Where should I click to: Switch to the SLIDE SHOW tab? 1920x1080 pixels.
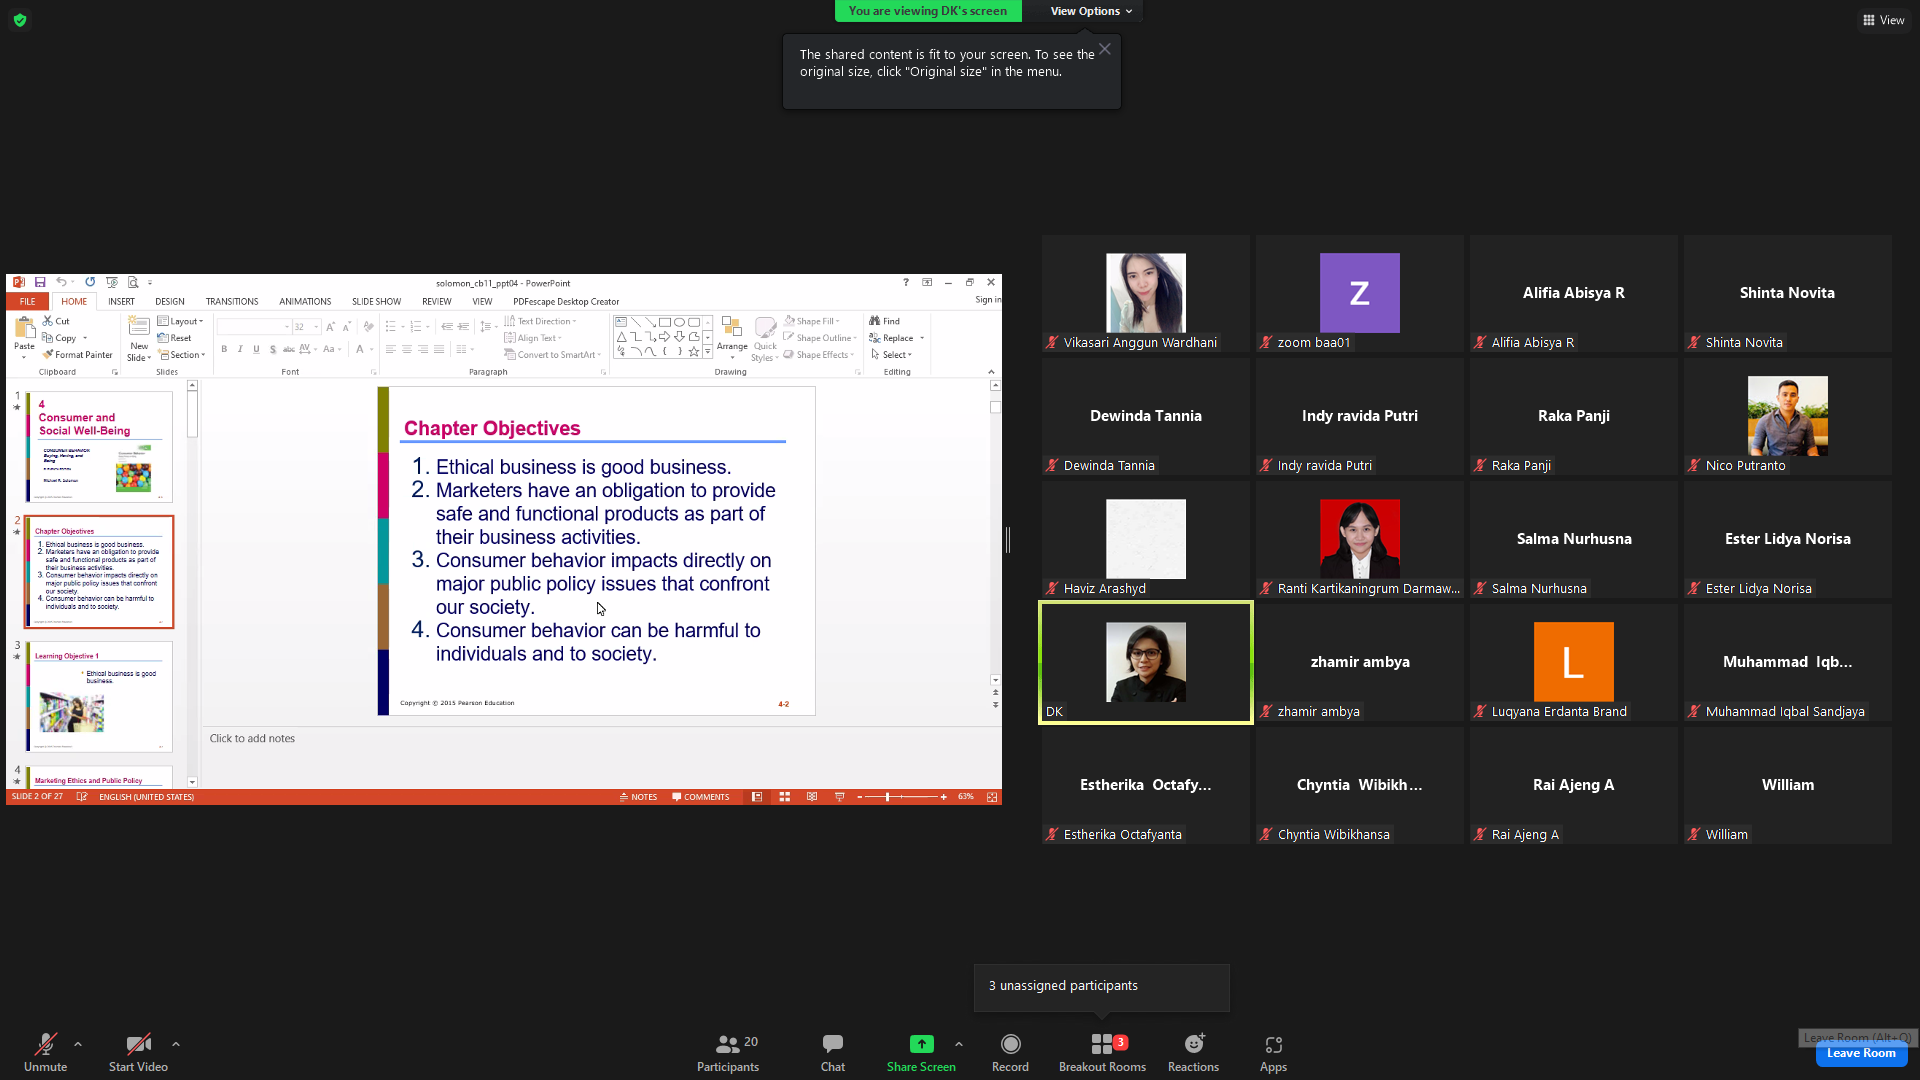pos(376,301)
